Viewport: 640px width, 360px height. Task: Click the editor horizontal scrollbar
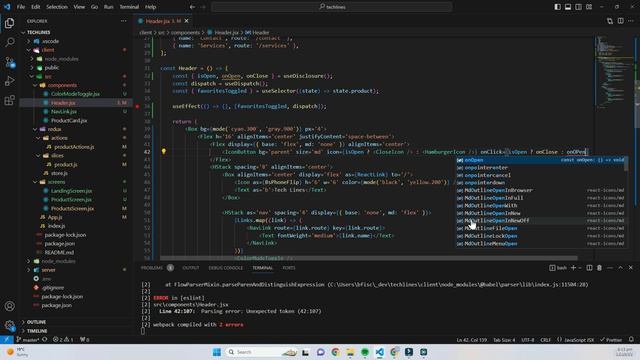tap(369, 258)
